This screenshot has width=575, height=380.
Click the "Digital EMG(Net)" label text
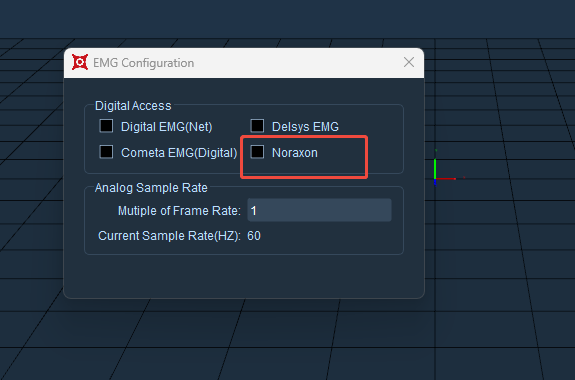tap(167, 127)
